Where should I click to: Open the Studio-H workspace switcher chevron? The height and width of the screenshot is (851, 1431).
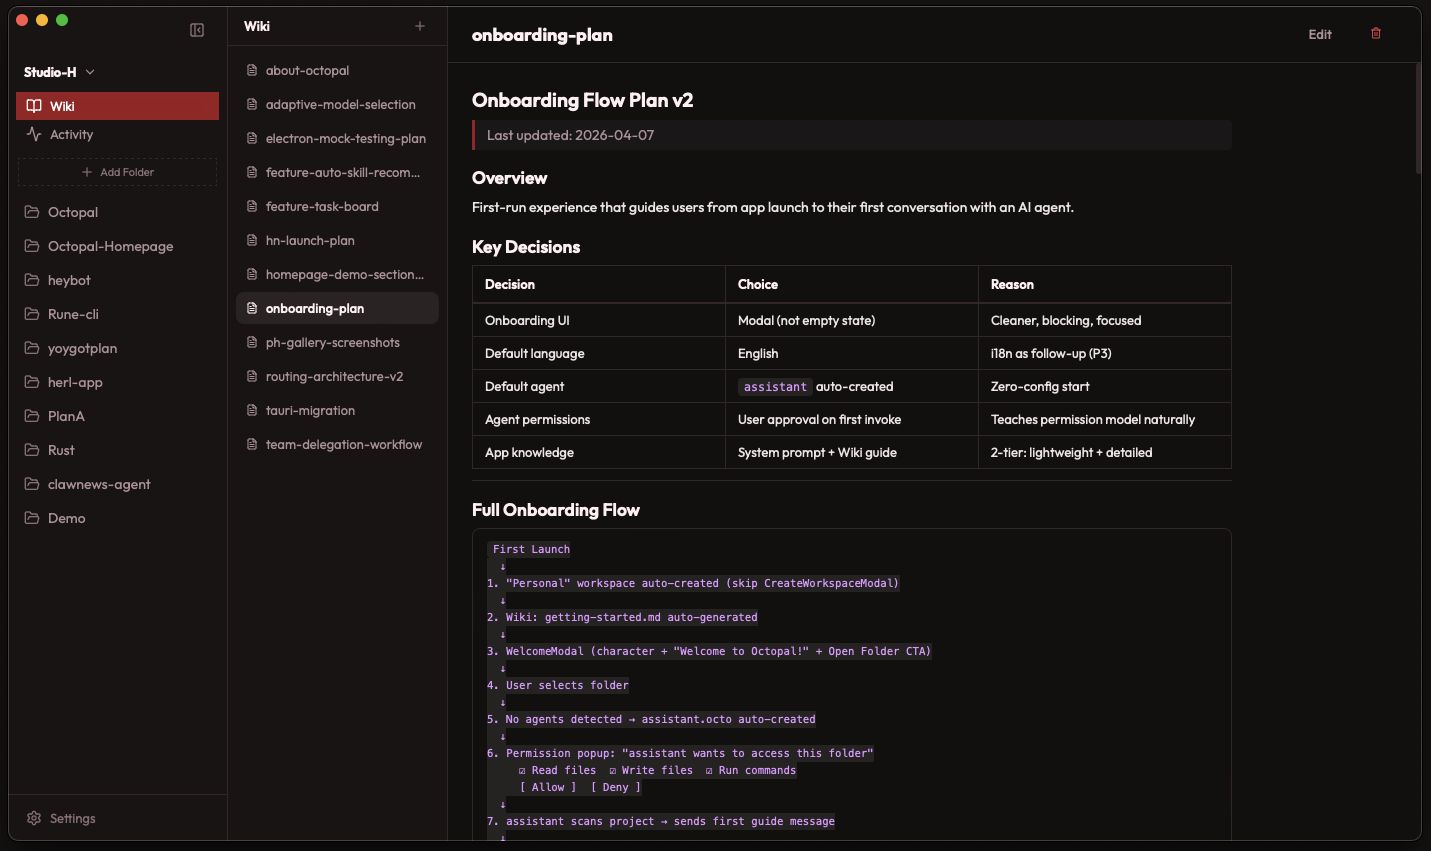[x=89, y=72]
